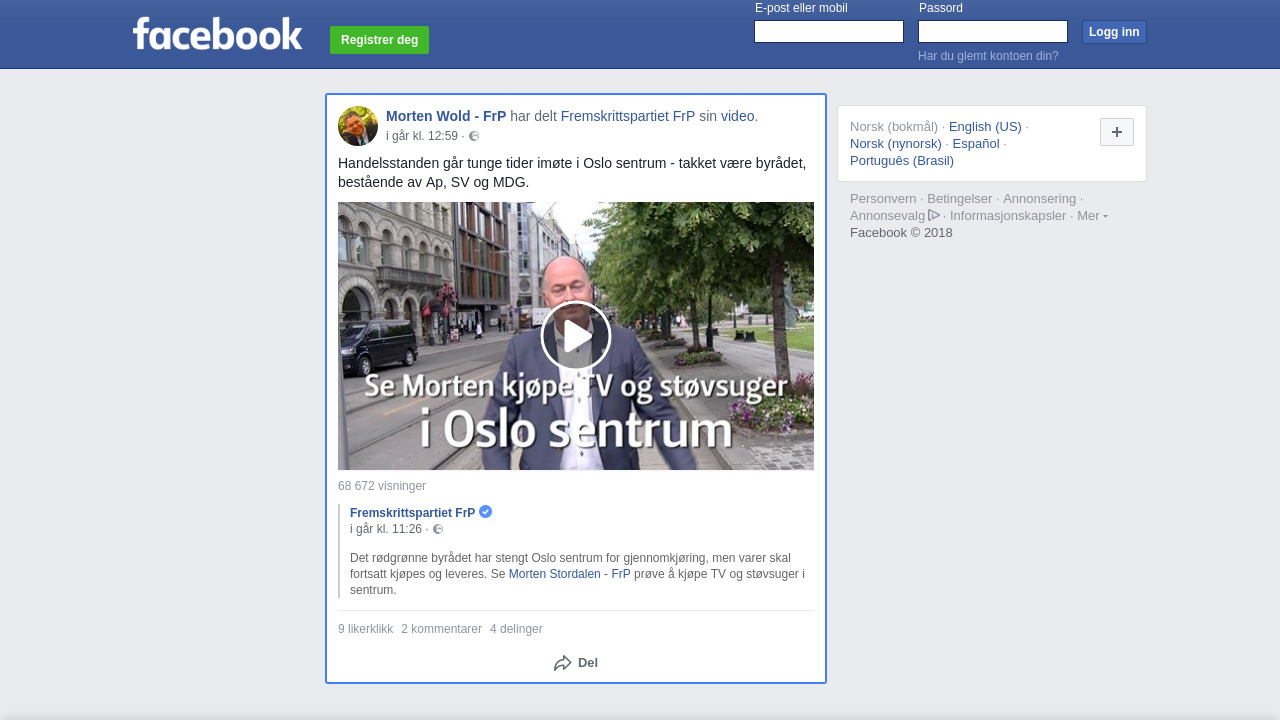Switch language to English (US)
1280x720 pixels.
coord(985,126)
